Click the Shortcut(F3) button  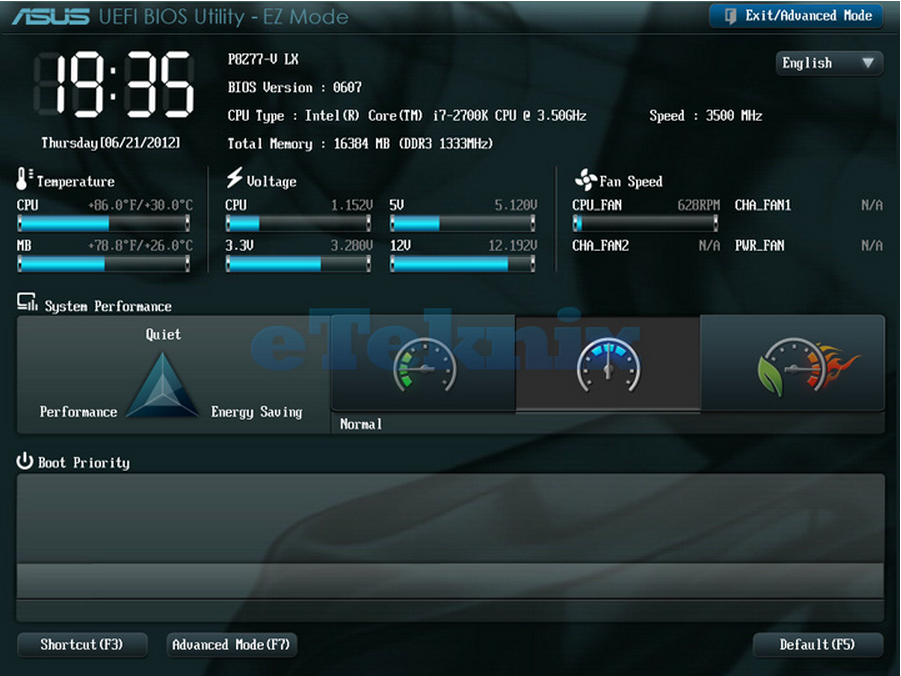pos(82,644)
